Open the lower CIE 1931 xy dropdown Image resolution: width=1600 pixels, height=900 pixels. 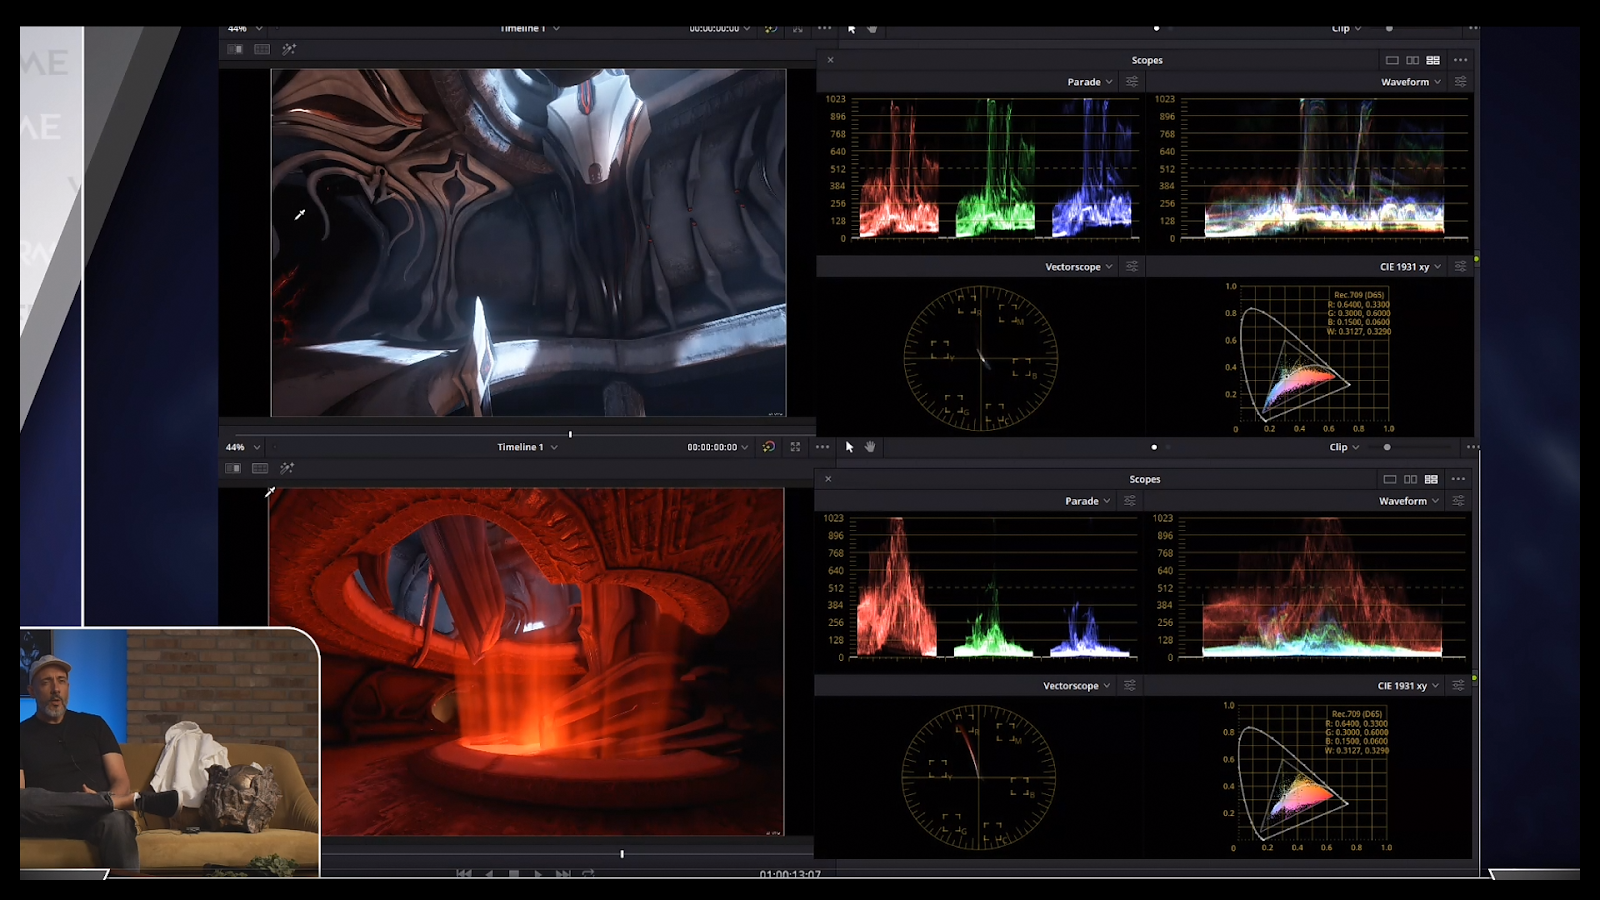[x=1409, y=686]
